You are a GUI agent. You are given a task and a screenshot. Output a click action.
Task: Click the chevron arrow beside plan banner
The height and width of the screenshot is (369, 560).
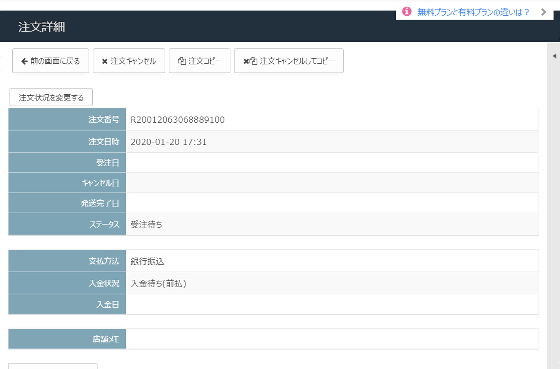(544, 12)
